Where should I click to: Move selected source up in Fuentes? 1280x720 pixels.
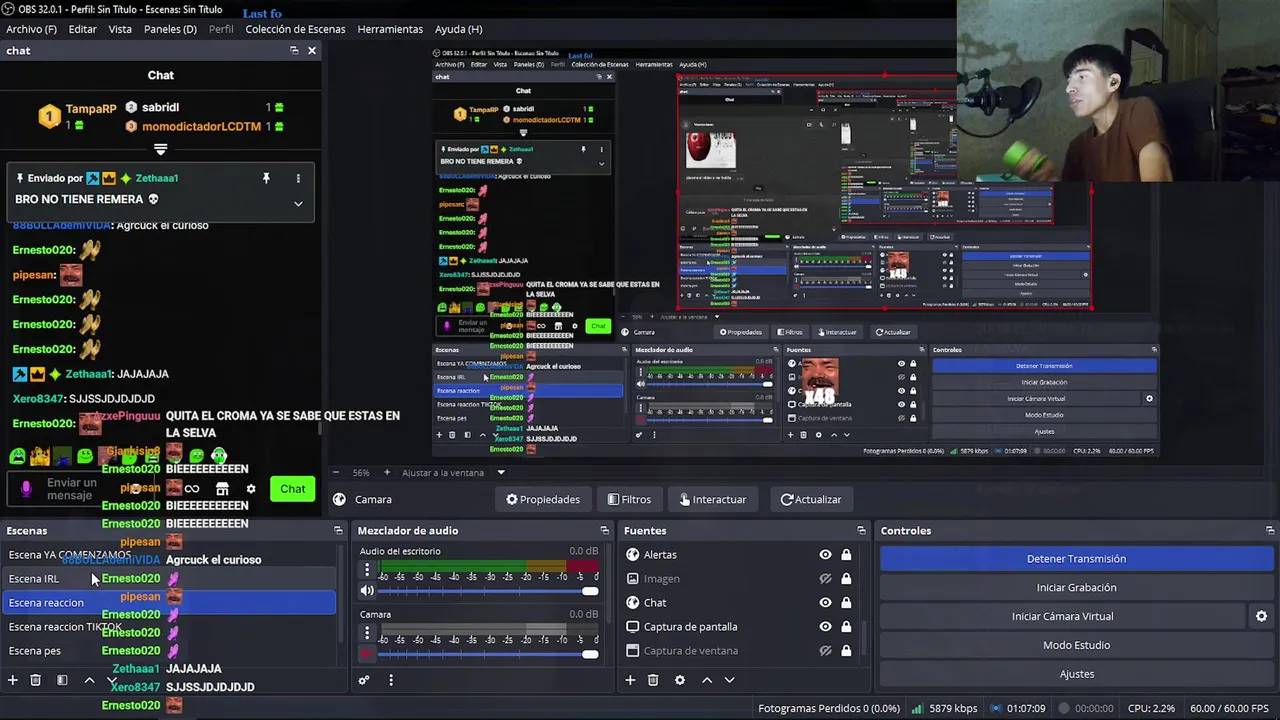707,680
